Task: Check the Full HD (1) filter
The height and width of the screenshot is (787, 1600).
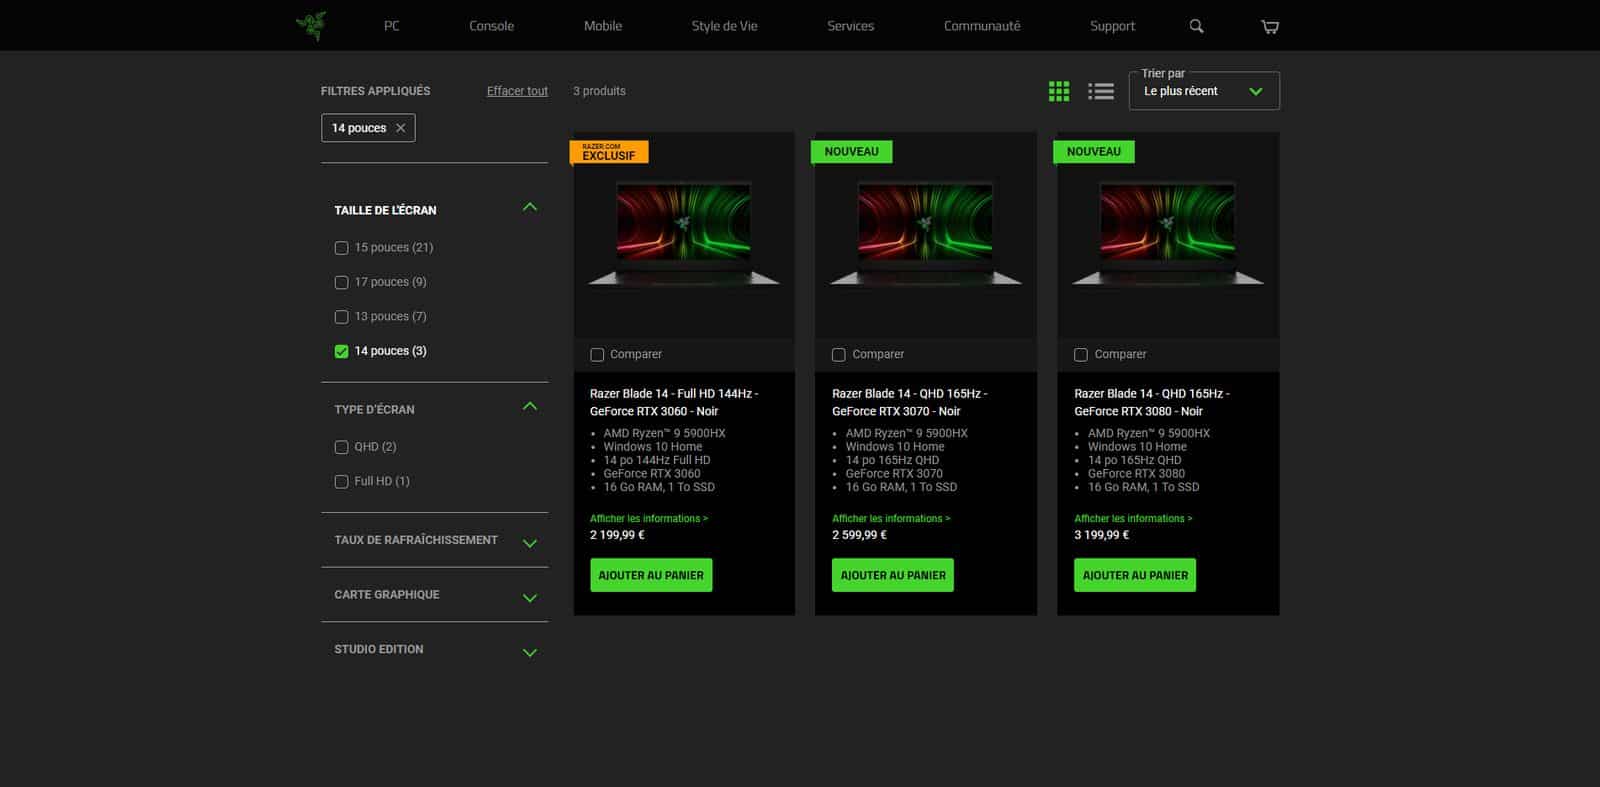Action: 341,481
